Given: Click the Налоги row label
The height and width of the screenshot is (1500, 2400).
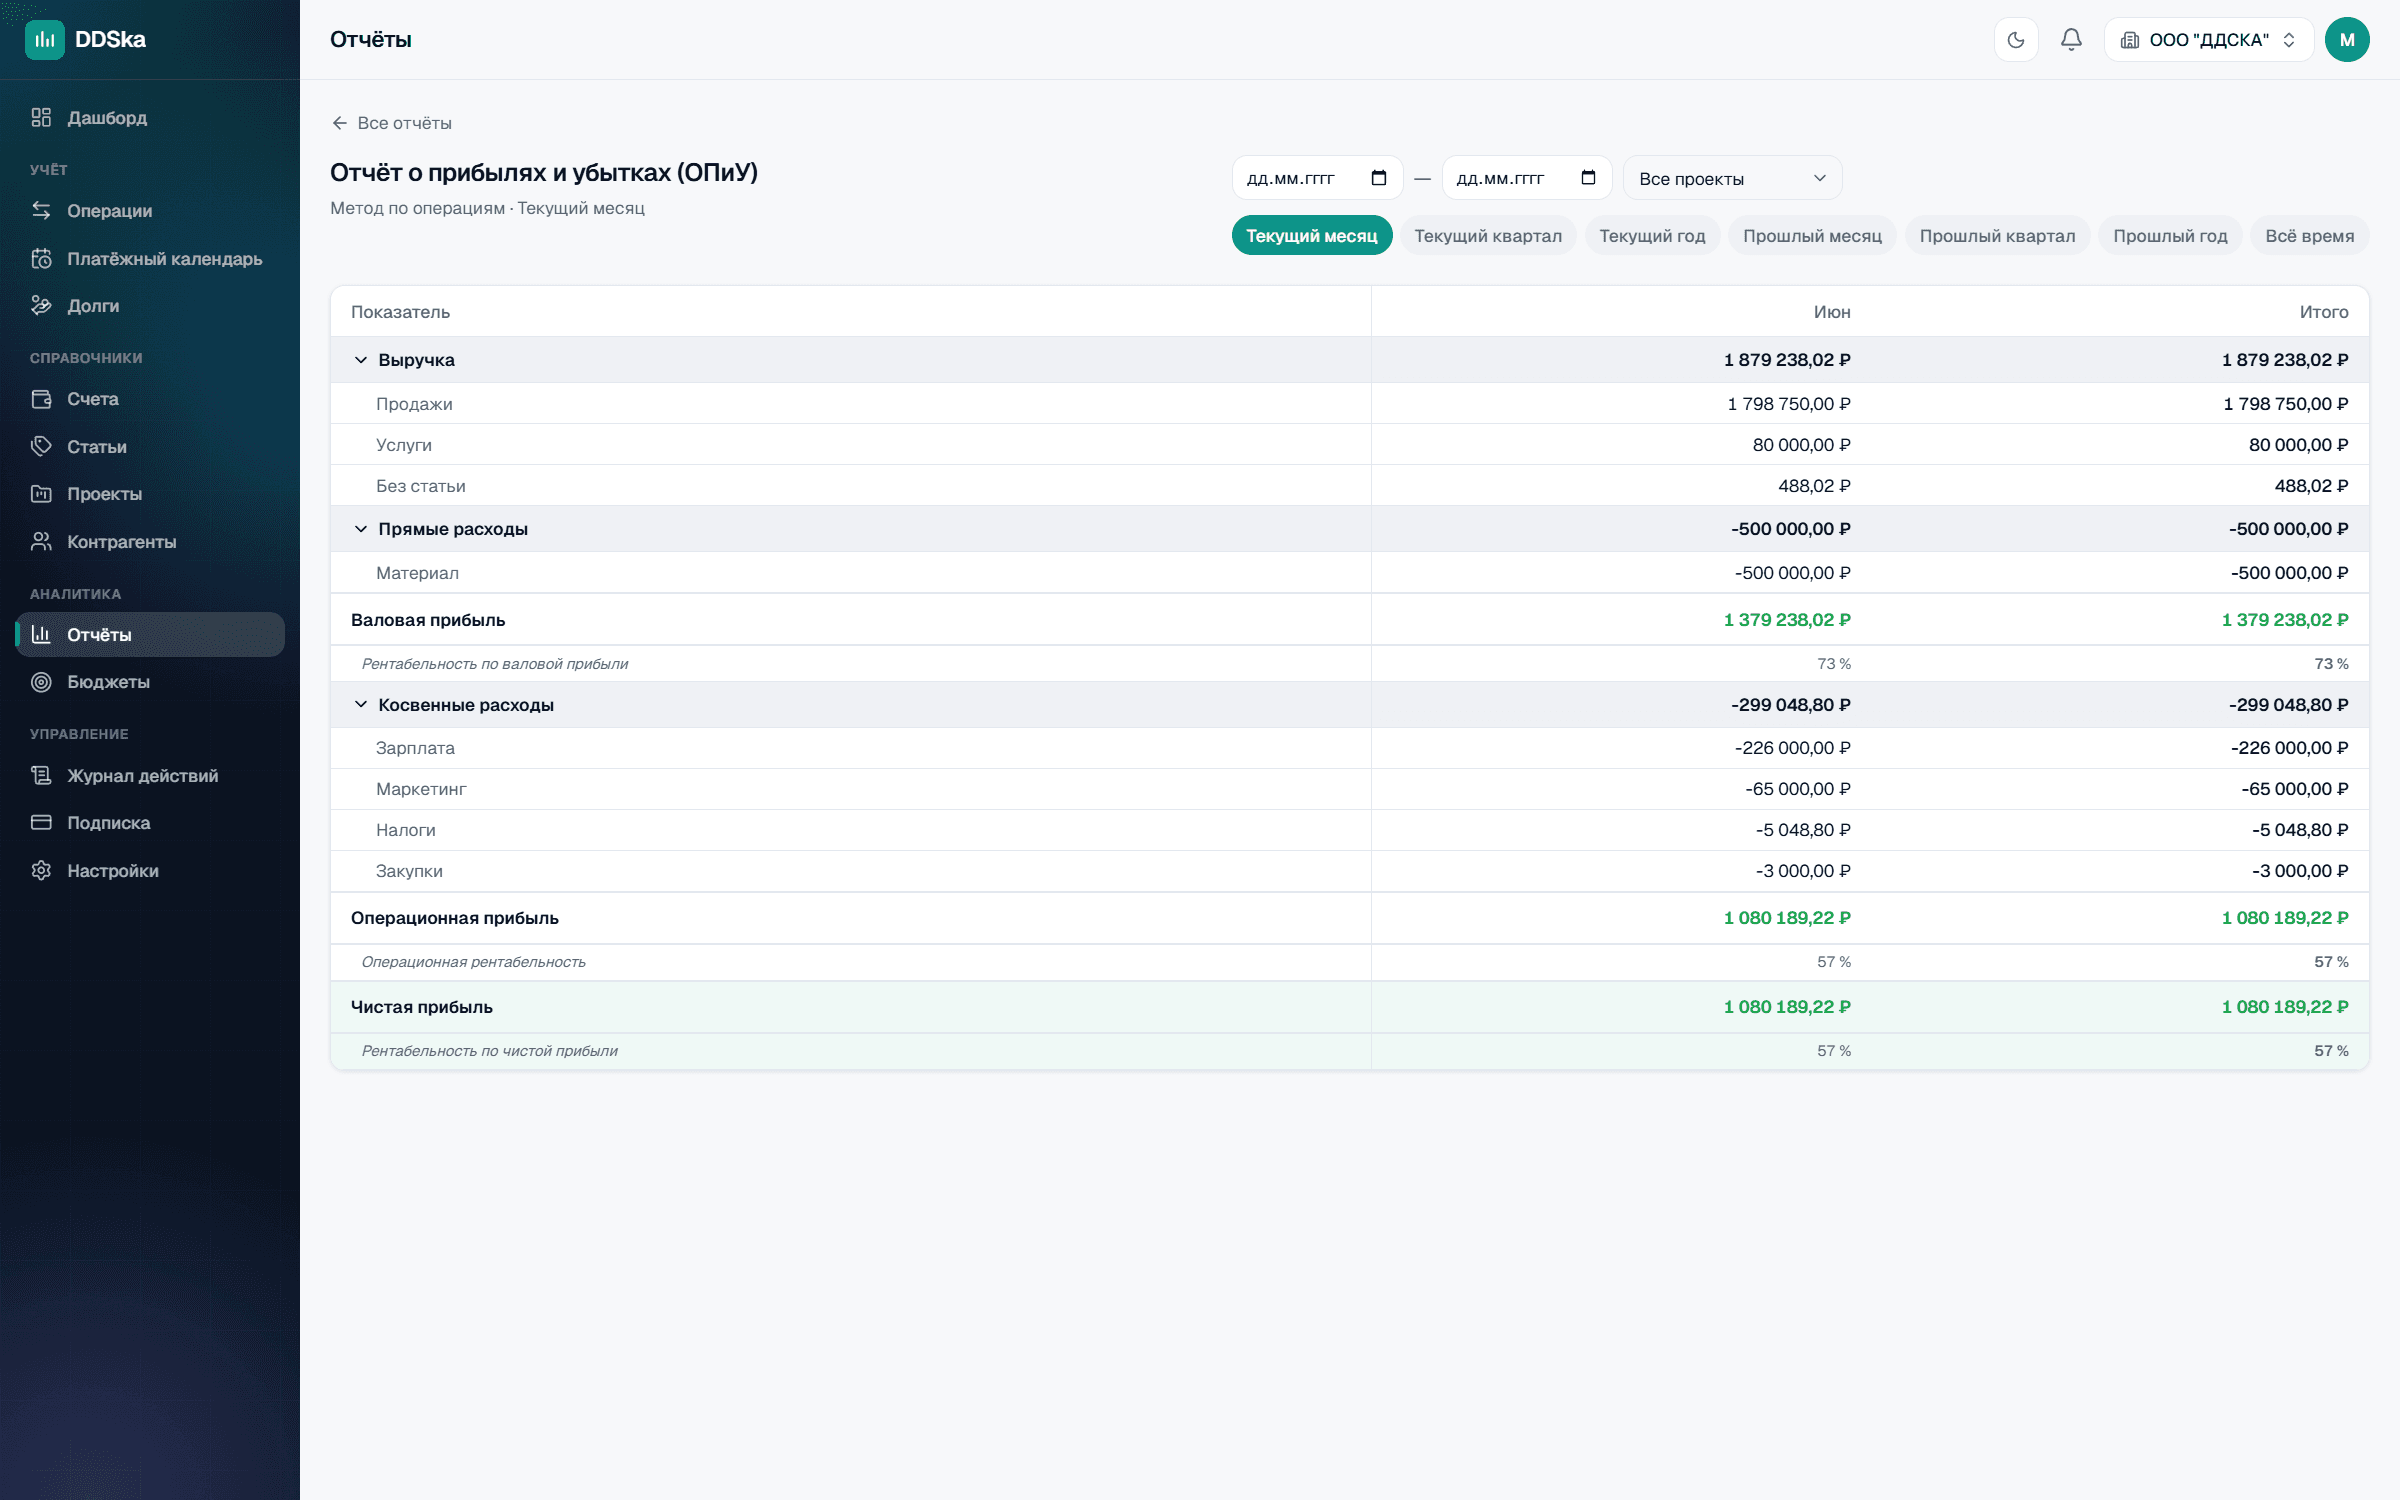Looking at the screenshot, I should [406, 830].
